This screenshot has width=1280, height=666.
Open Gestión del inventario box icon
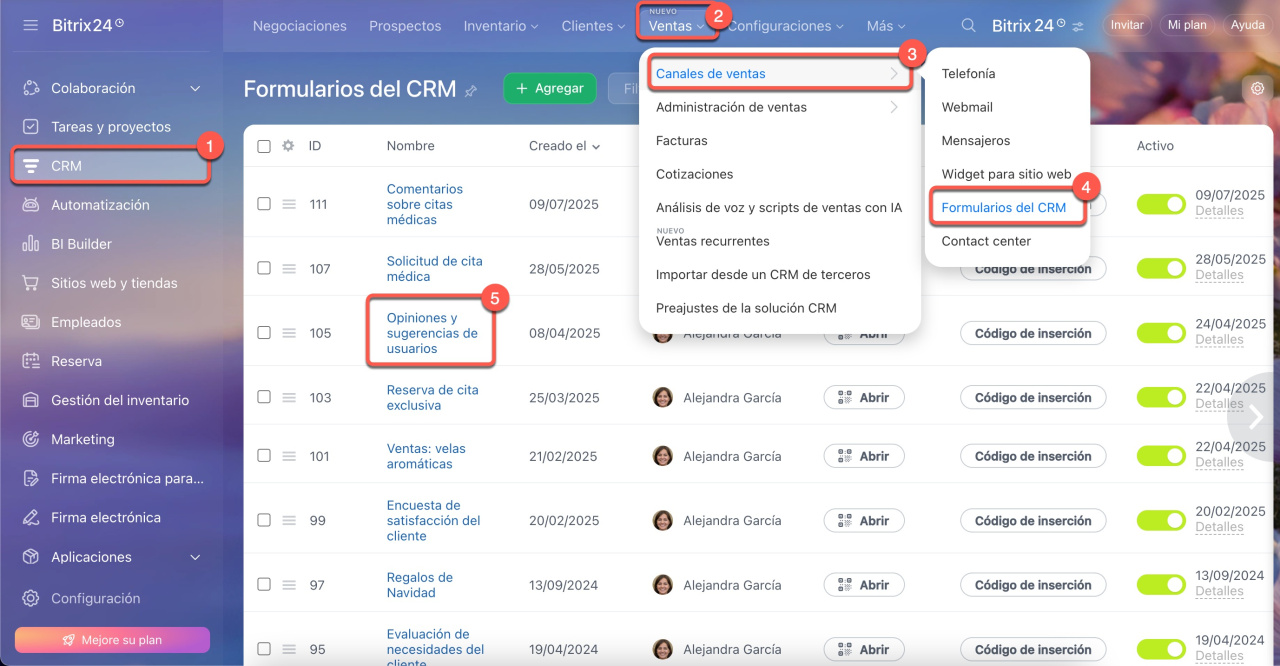(x=31, y=400)
